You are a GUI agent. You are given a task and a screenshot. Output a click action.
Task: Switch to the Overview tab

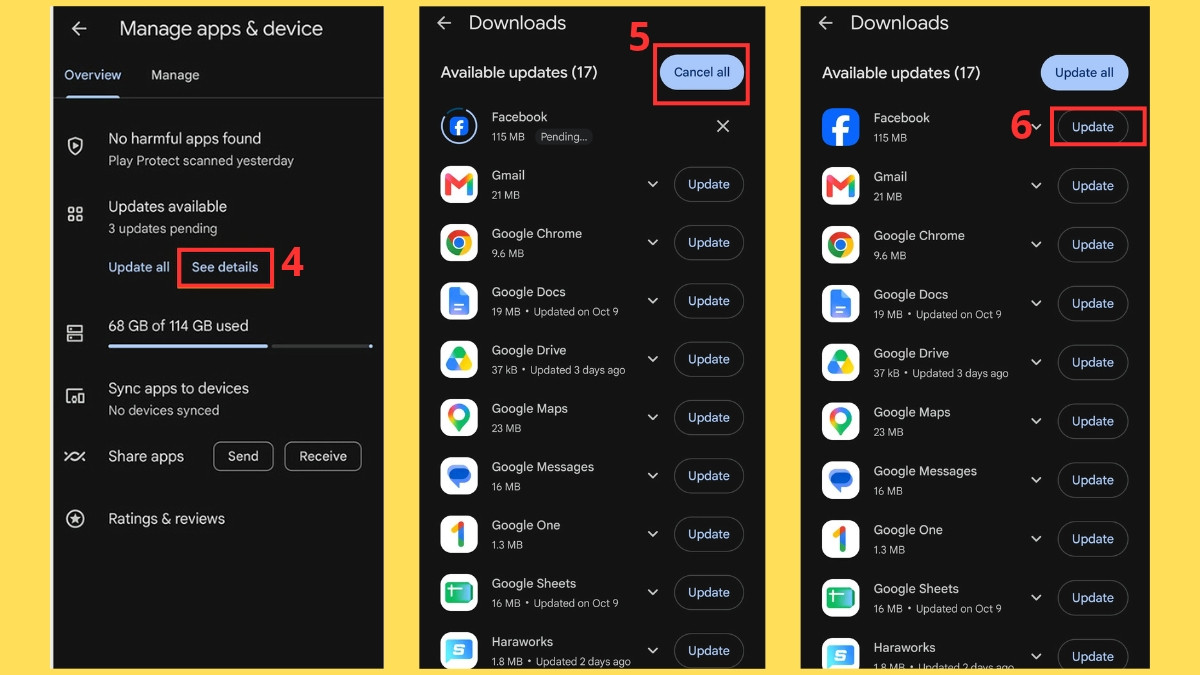[93, 75]
